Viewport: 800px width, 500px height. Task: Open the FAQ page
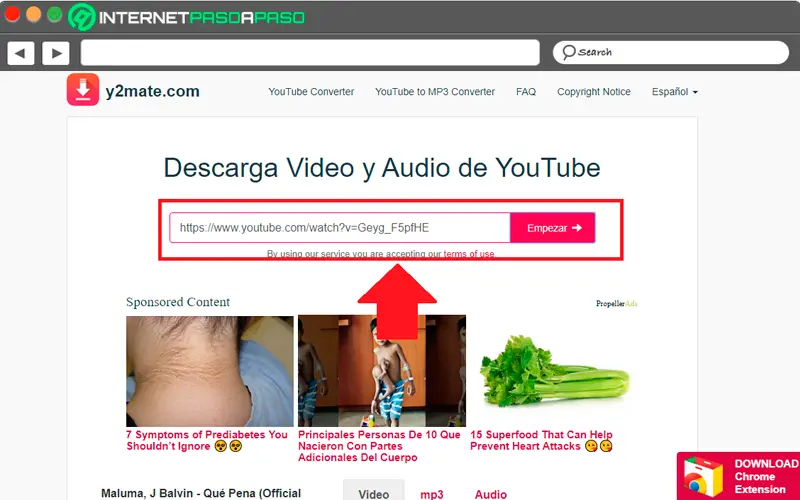point(526,92)
